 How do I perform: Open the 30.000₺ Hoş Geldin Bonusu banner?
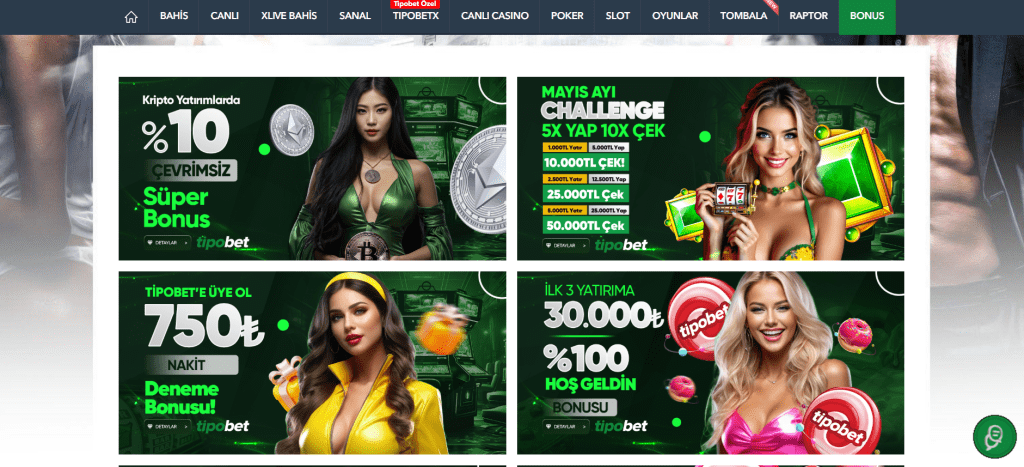pyautogui.click(x=711, y=362)
